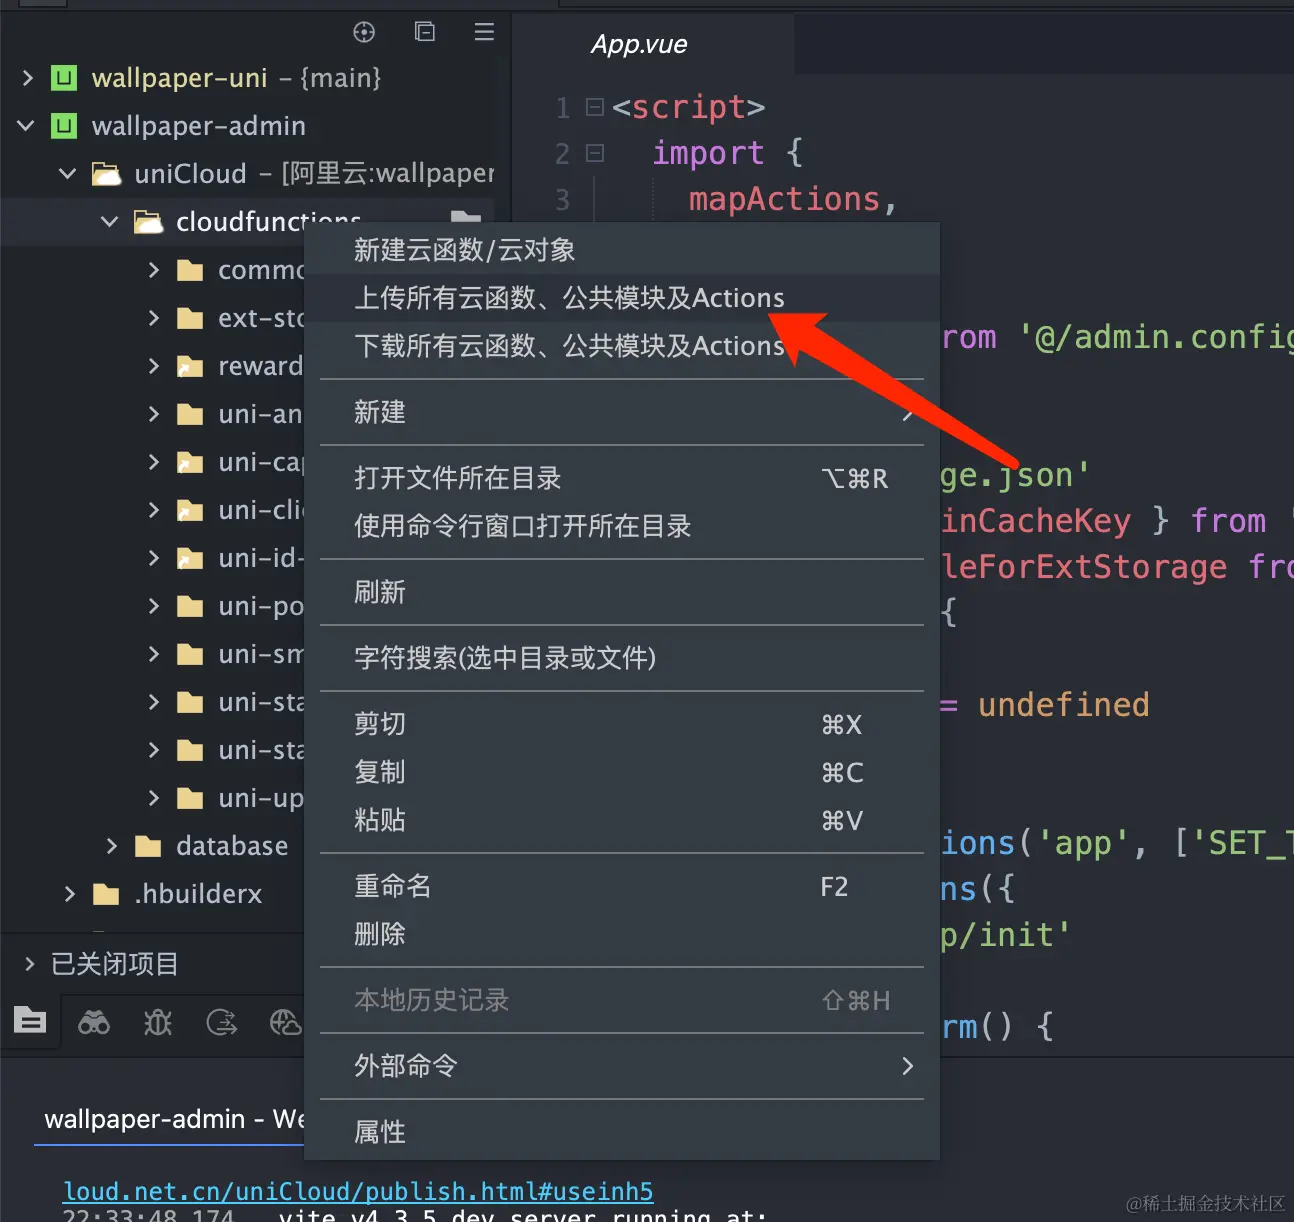The width and height of the screenshot is (1294, 1222).
Task: Select the uni-up folder row
Action: pyautogui.click(x=152, y=798)
